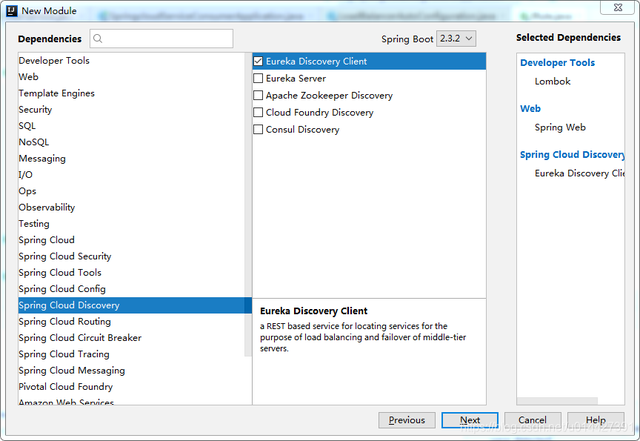Viewport: 640px width, 441px height.
Task: Click the Developer Tools heading in Selected Dependencies
Action: coord(557,63)
